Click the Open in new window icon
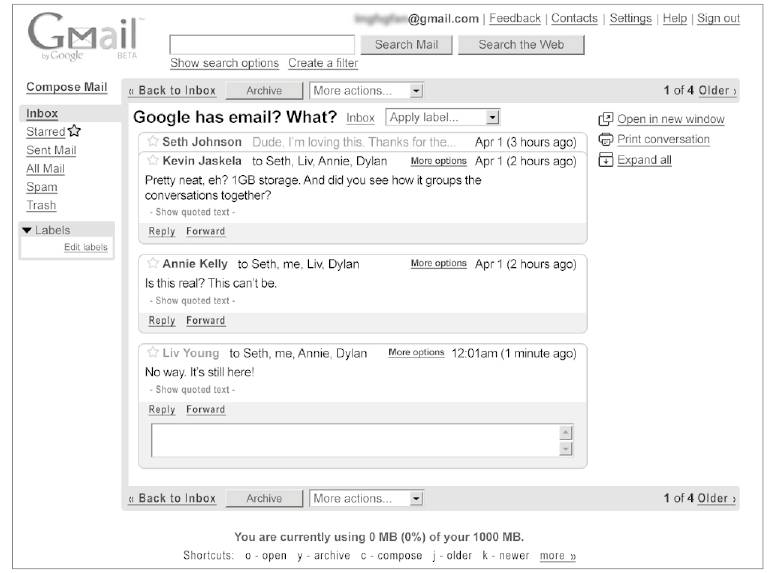 605,119
